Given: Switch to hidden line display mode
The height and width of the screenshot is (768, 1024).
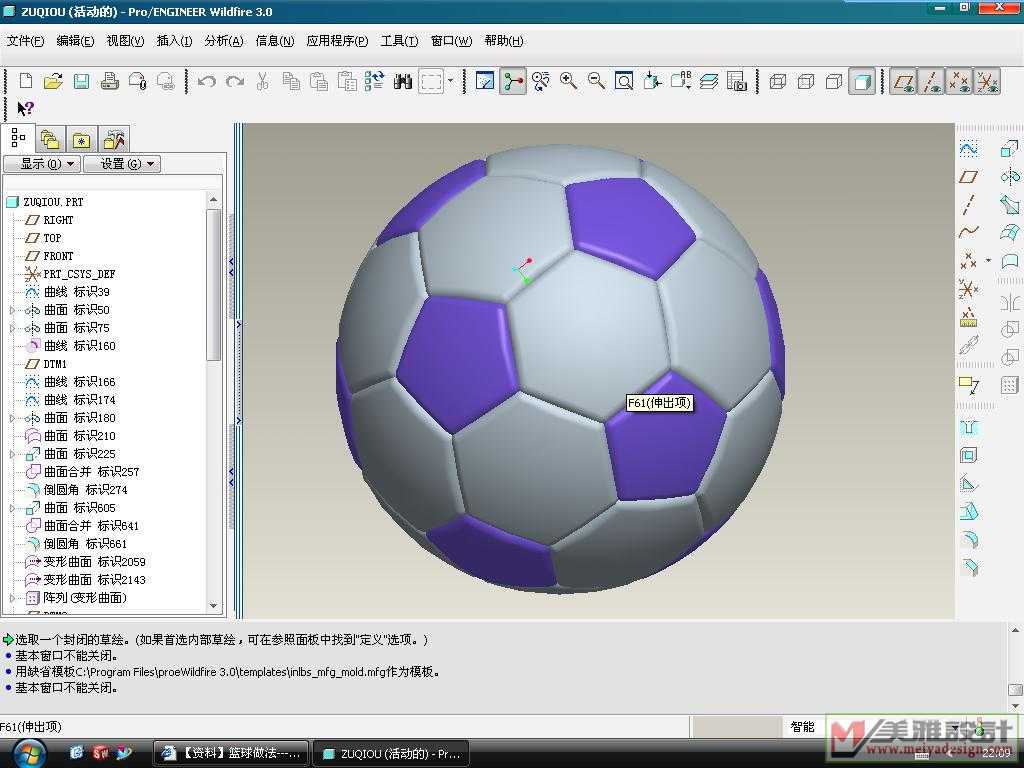Looking at the screenshot, I should tap(806, 82).
